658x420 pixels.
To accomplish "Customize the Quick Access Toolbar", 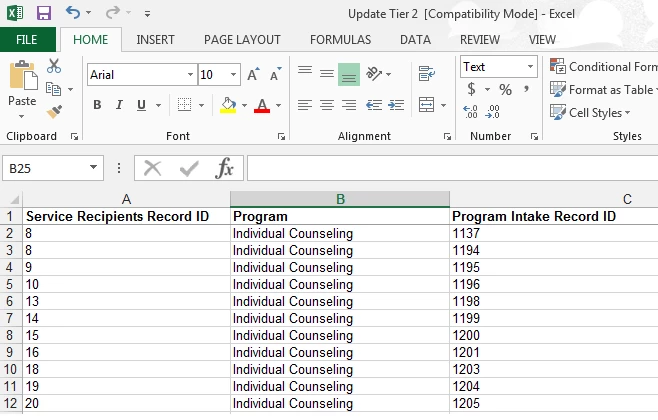I will pyautogui.click(x=147, y=14).
